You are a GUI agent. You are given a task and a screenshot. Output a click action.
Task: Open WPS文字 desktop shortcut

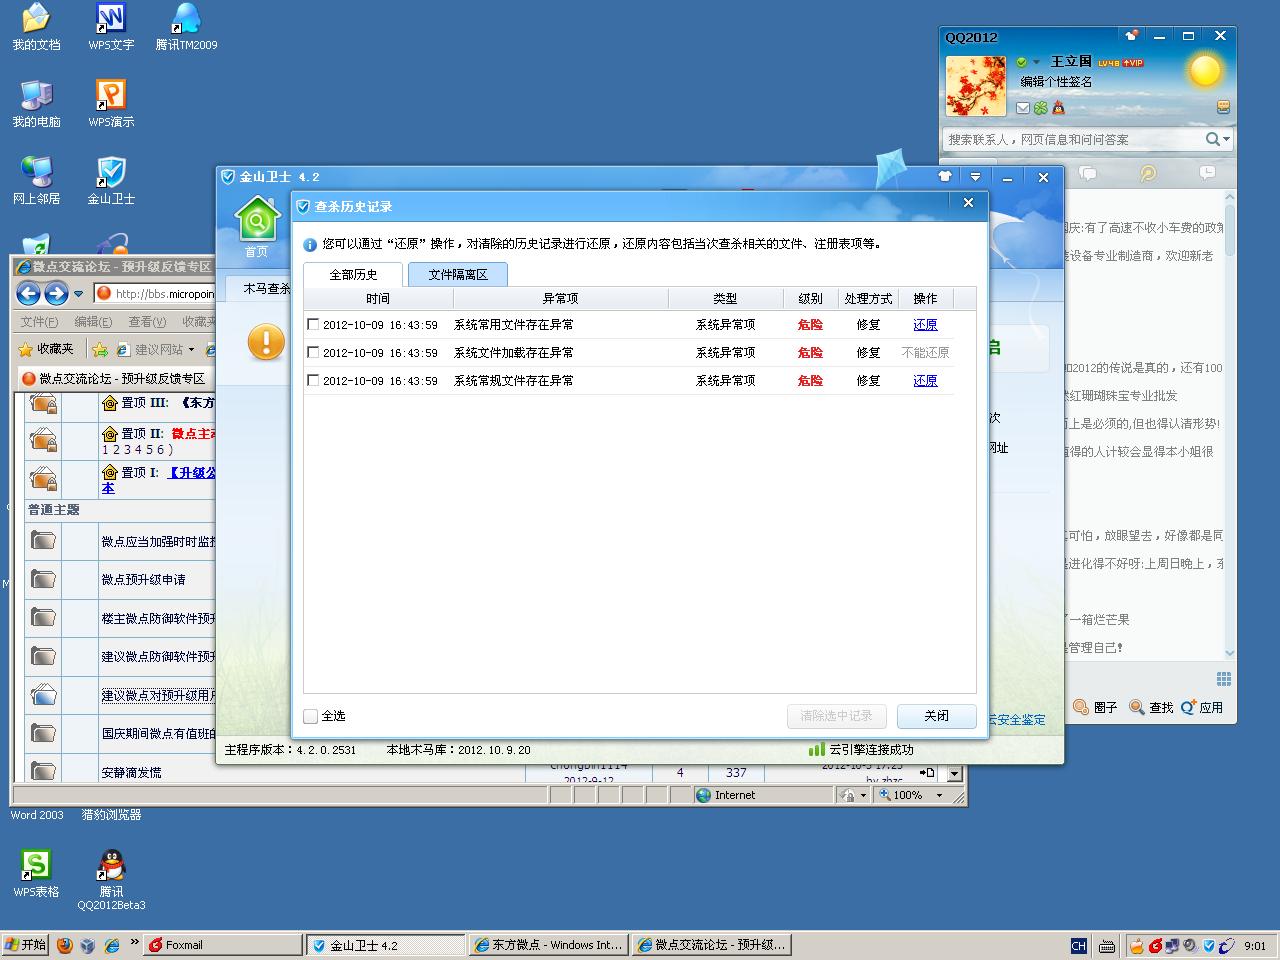pyautogui.click(x=111, y=27)
